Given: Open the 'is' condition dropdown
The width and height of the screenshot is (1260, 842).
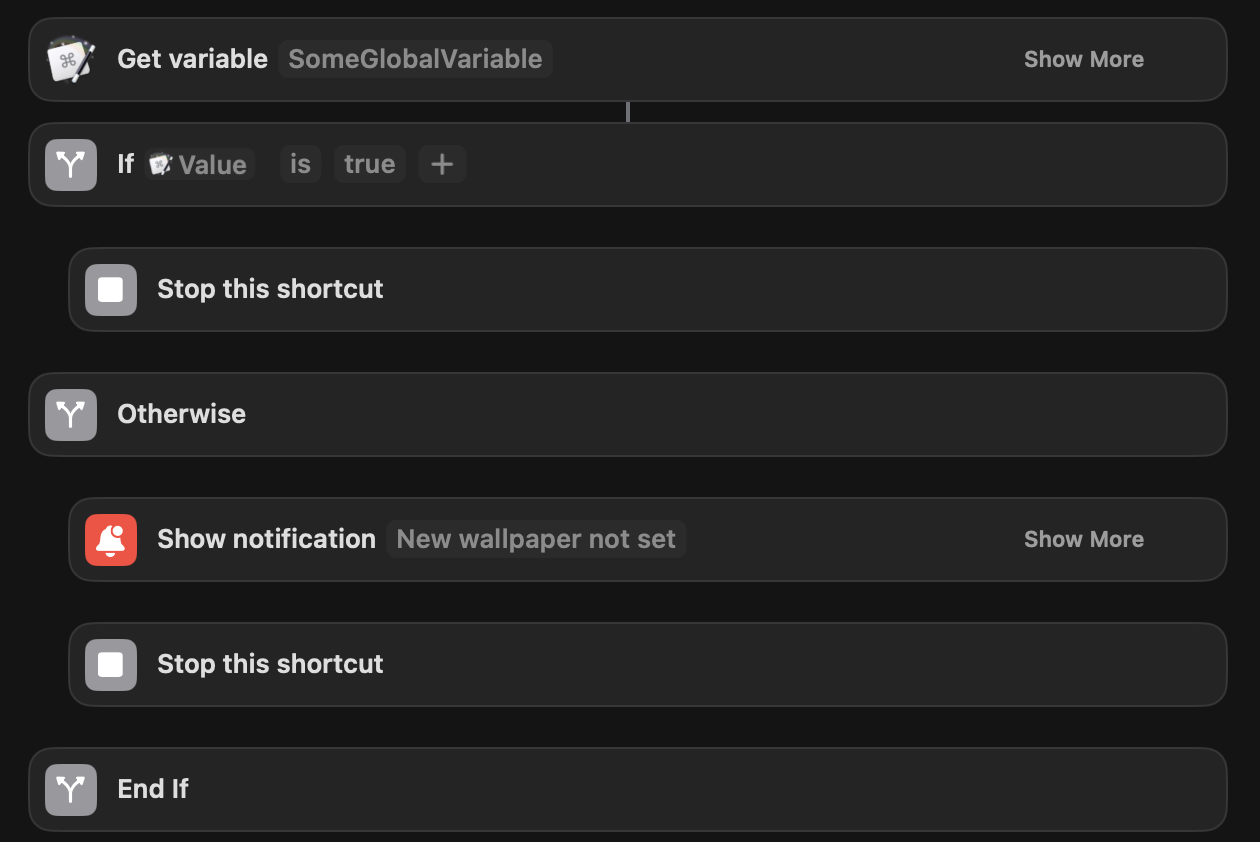Looking at the screenshot, I should pyautogui.click(x=300, y=164).
